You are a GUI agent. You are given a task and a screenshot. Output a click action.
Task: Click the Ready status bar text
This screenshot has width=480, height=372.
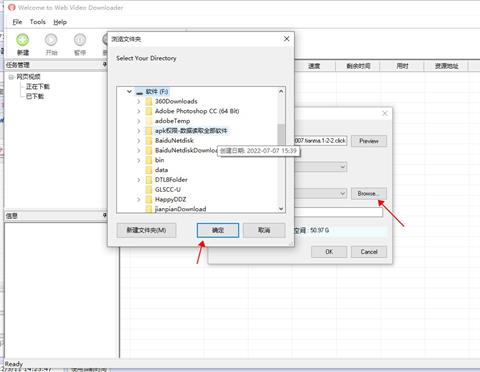point(14,363)
